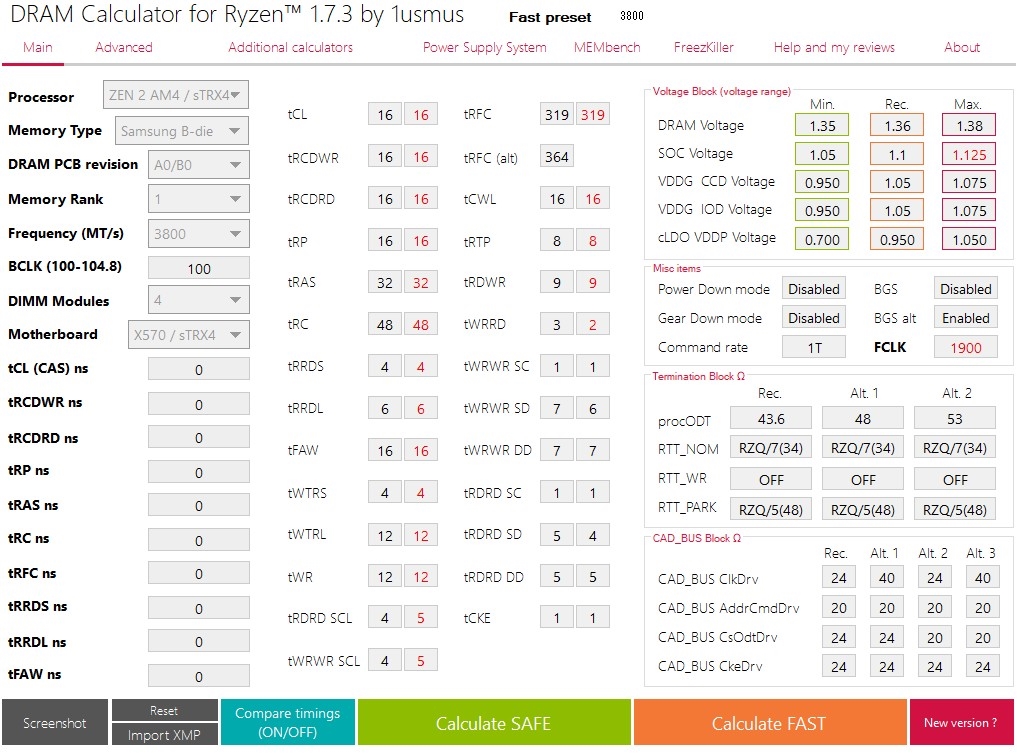Click the Reset button

tap(164, 710)
